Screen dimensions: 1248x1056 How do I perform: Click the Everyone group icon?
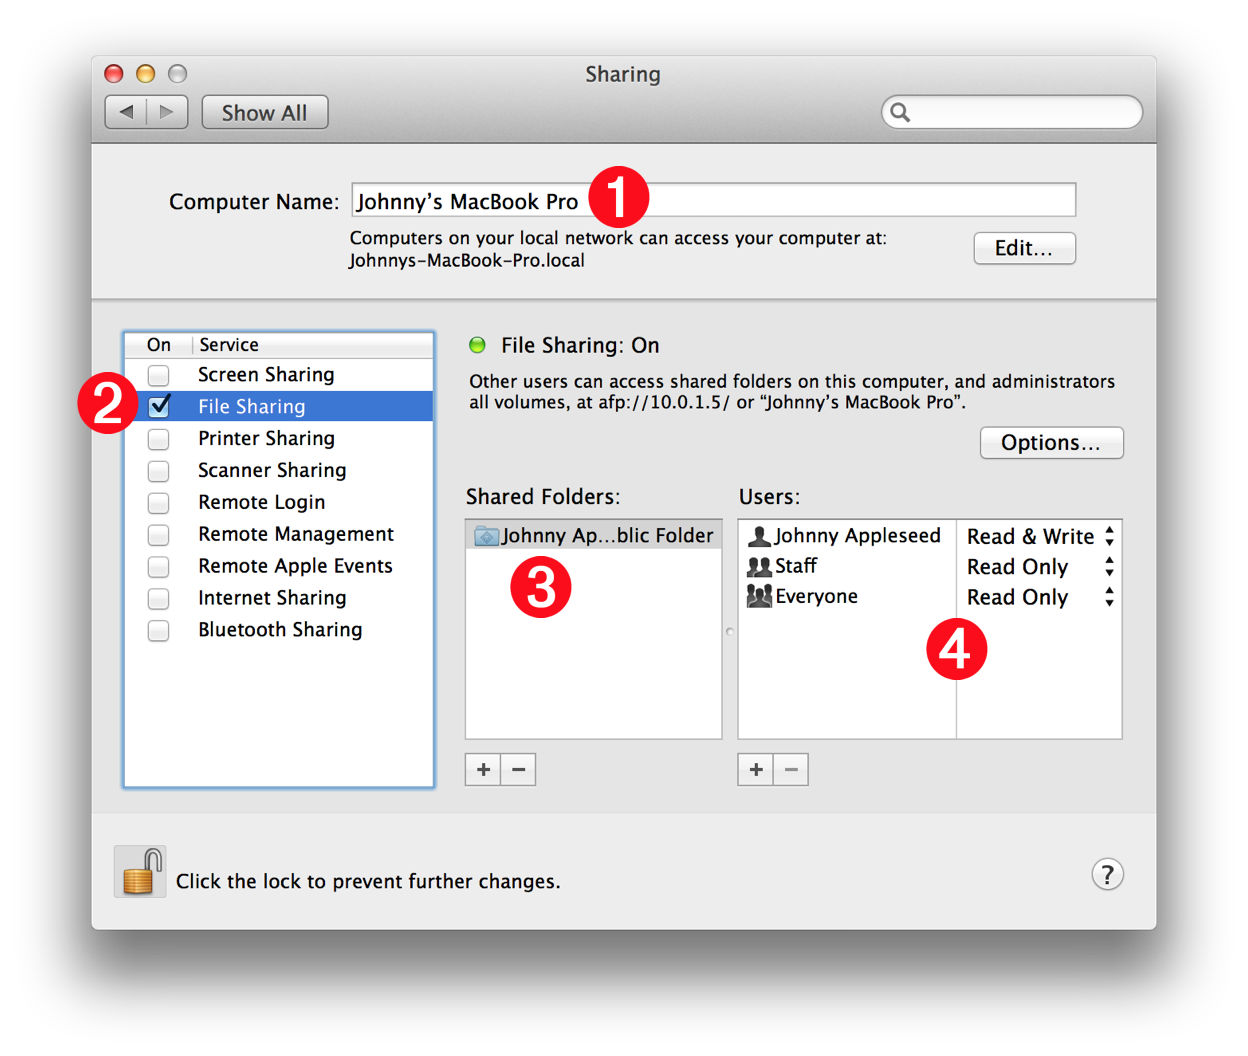(x=759, y=596)
